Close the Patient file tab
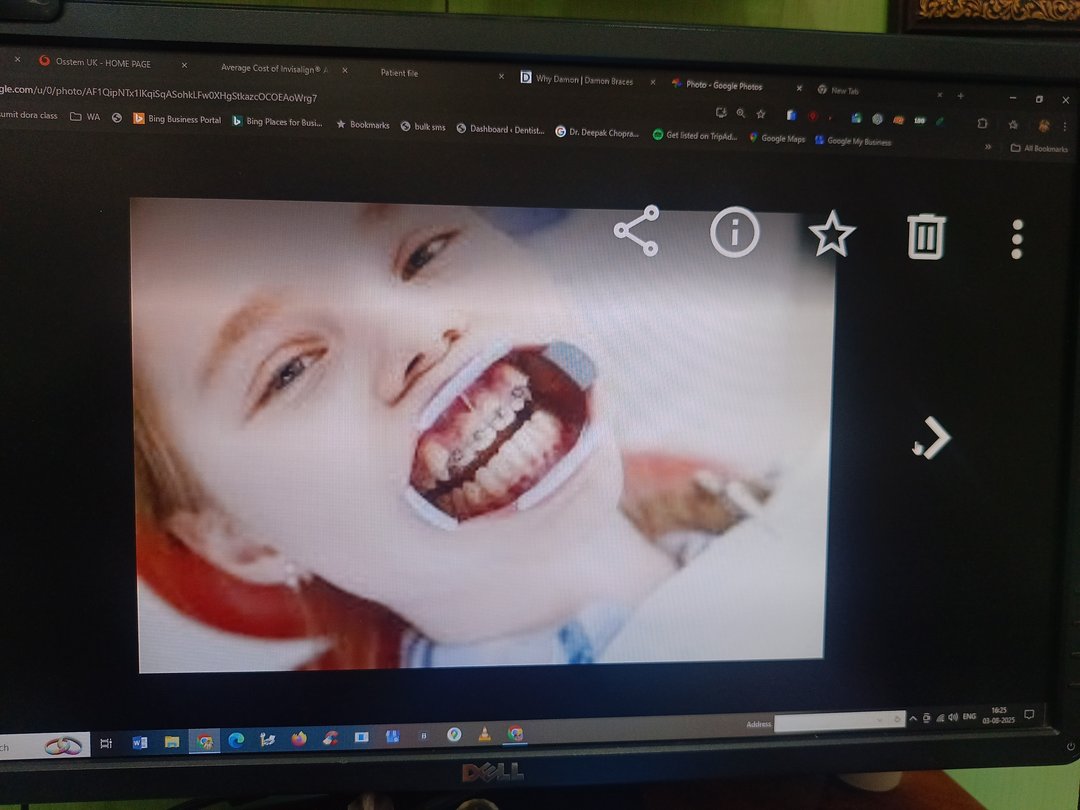 click(501, 76)
